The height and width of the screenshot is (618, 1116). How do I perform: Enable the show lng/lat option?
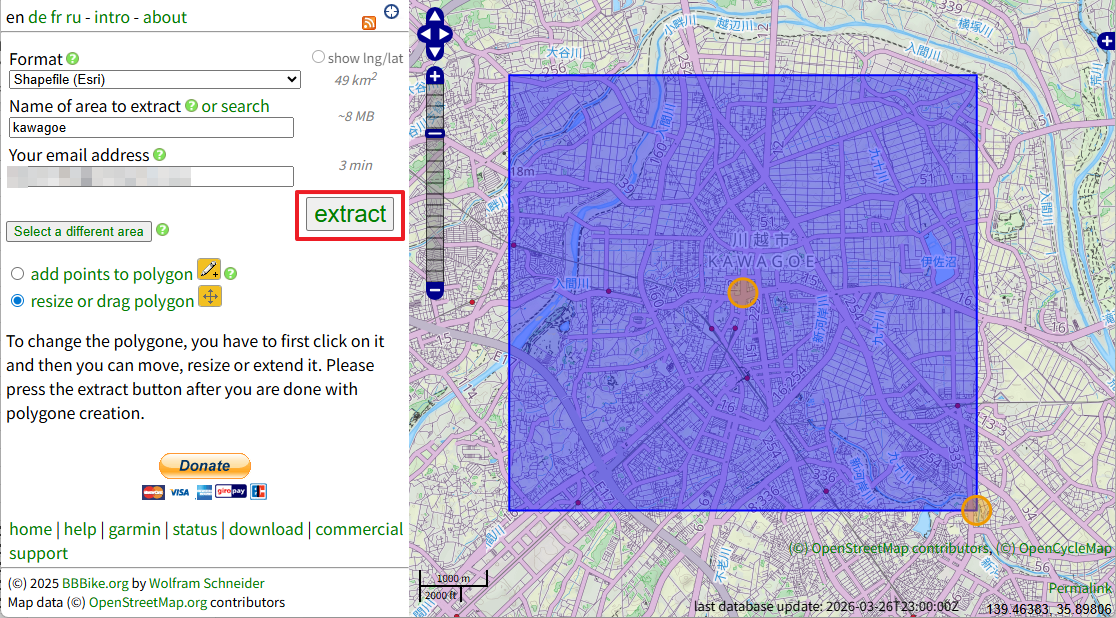pos(318,57)
